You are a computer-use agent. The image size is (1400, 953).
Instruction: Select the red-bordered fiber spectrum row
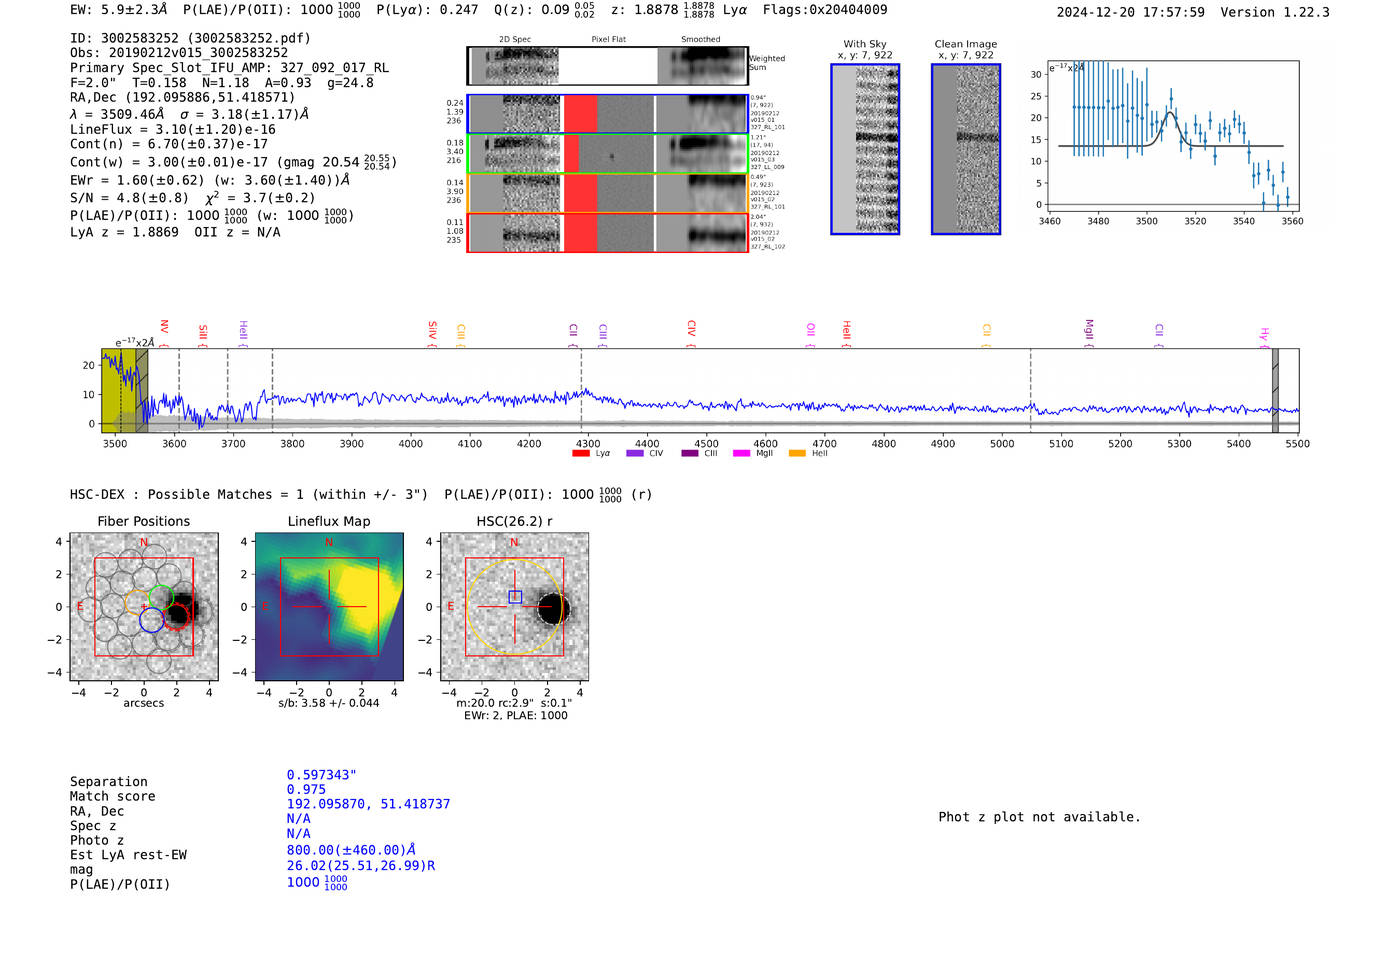pyautogui.click(x=608, y=232)
